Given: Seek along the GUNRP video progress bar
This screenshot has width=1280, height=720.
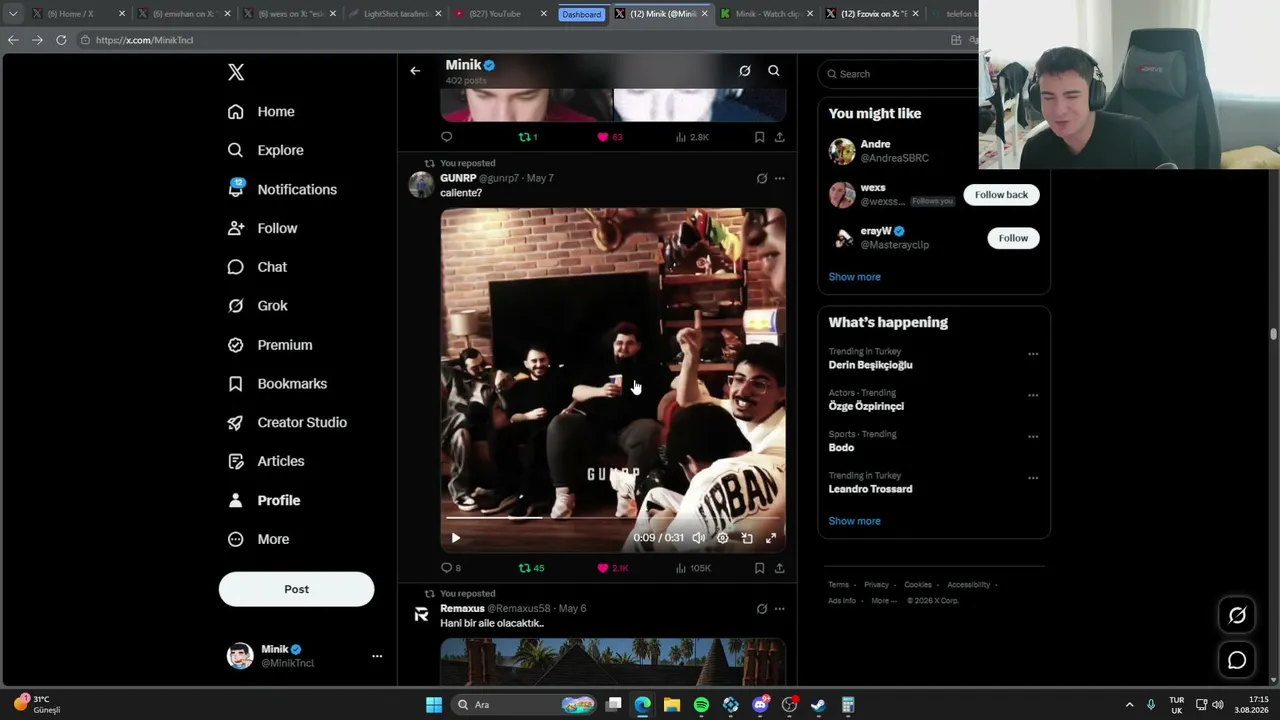Looking at the screenshot, I should click(x=613, y=518).
